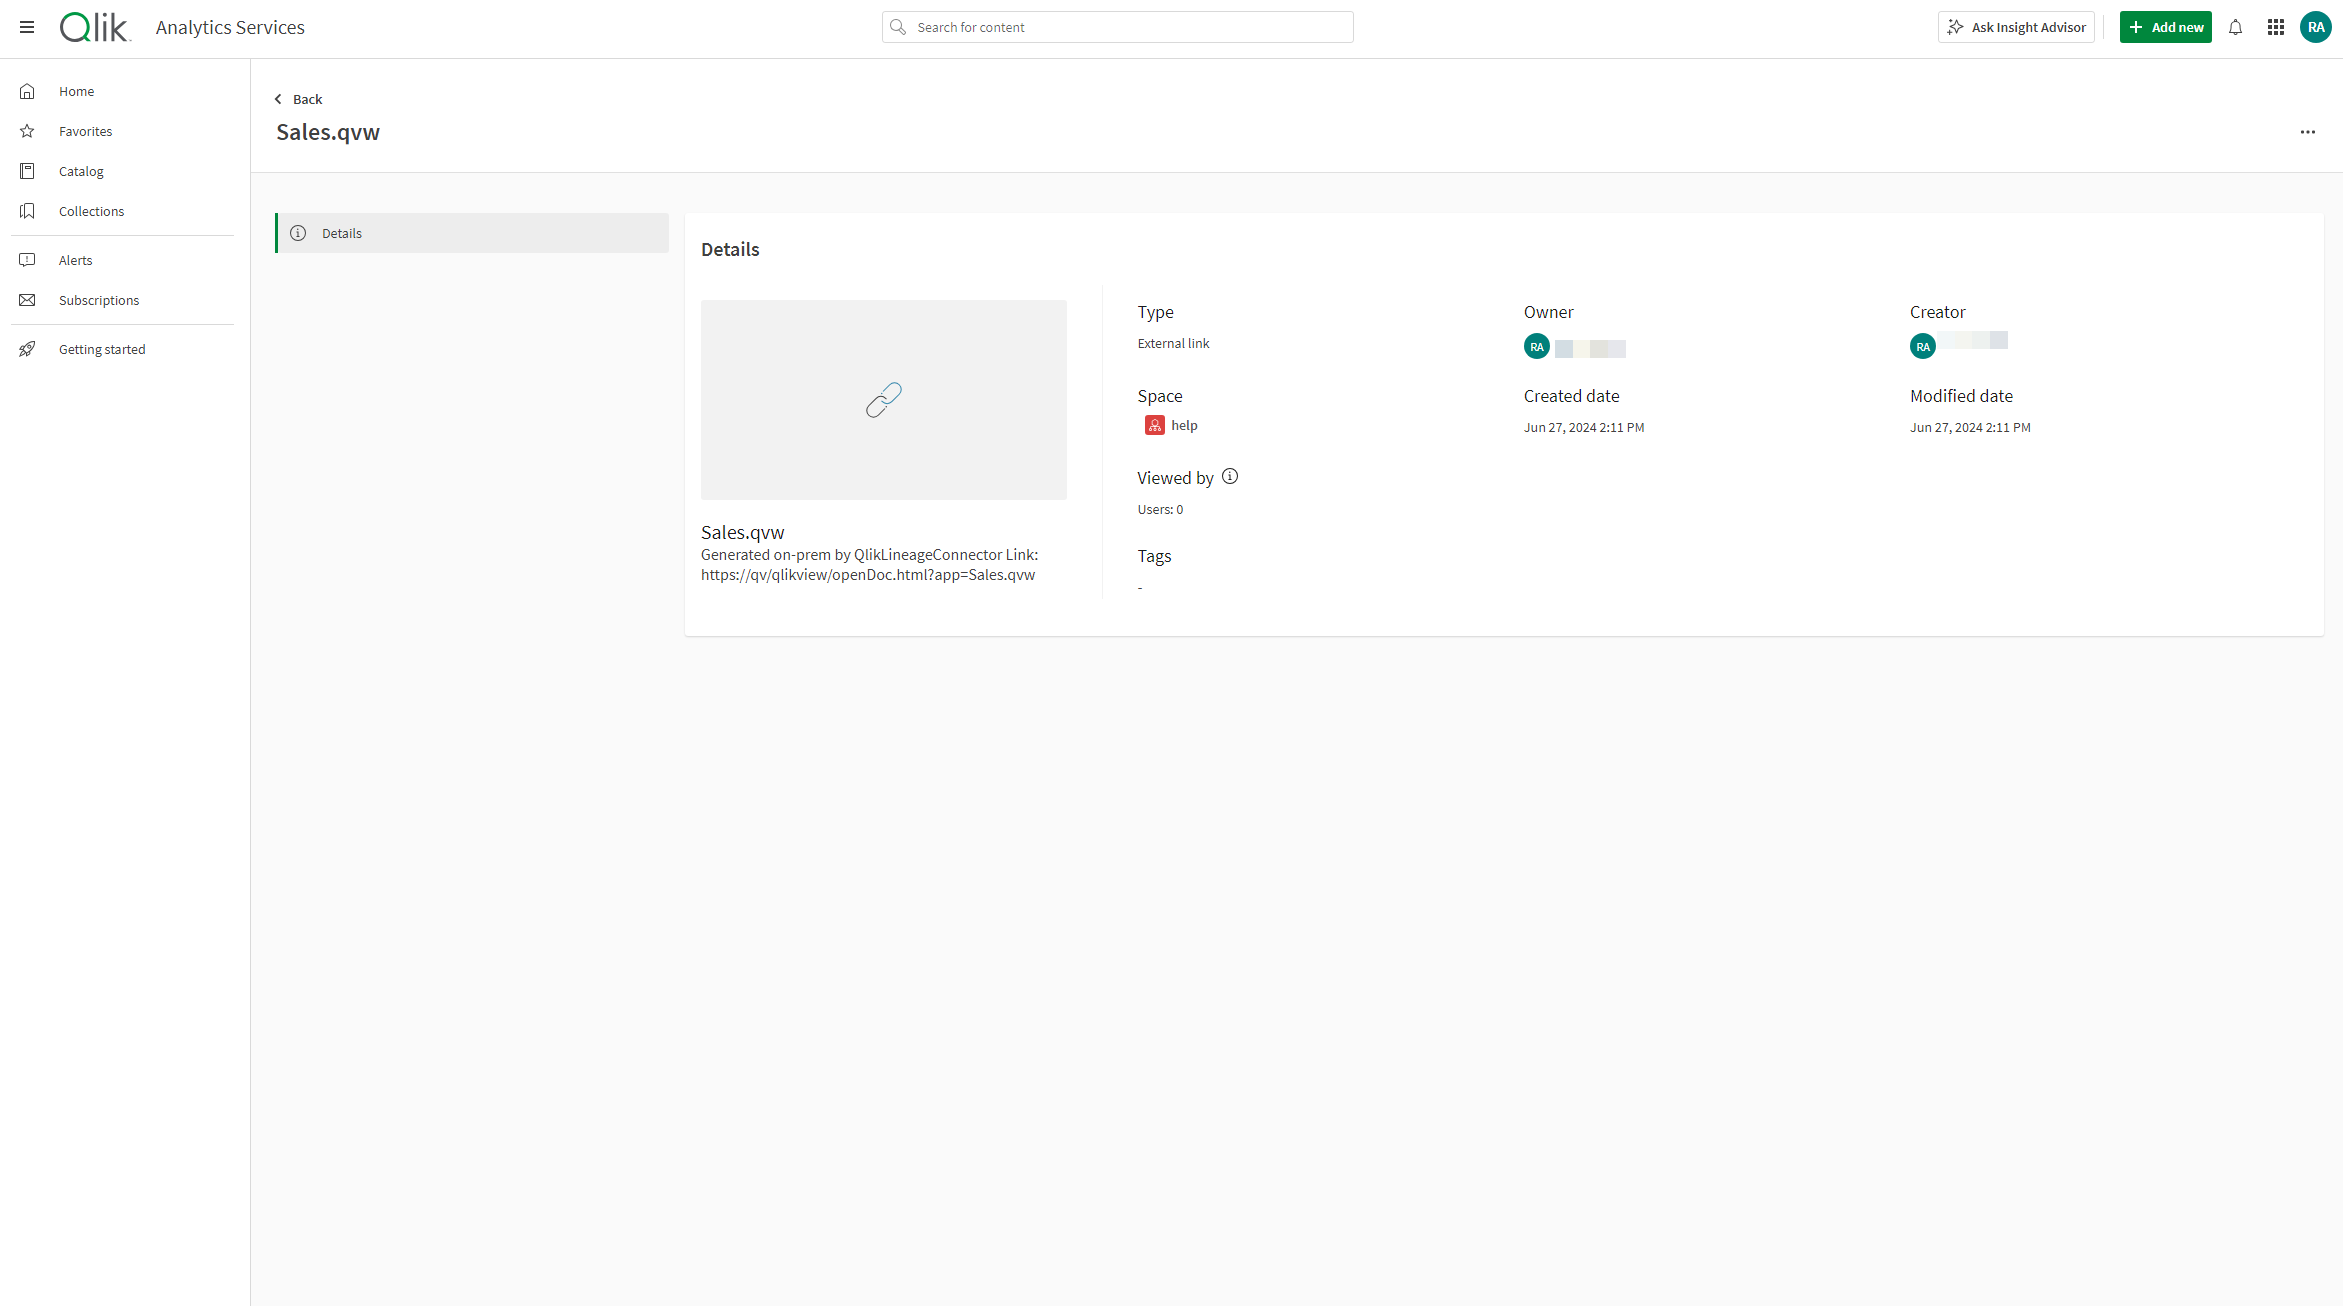Click the Details info icon

[299, 233]
